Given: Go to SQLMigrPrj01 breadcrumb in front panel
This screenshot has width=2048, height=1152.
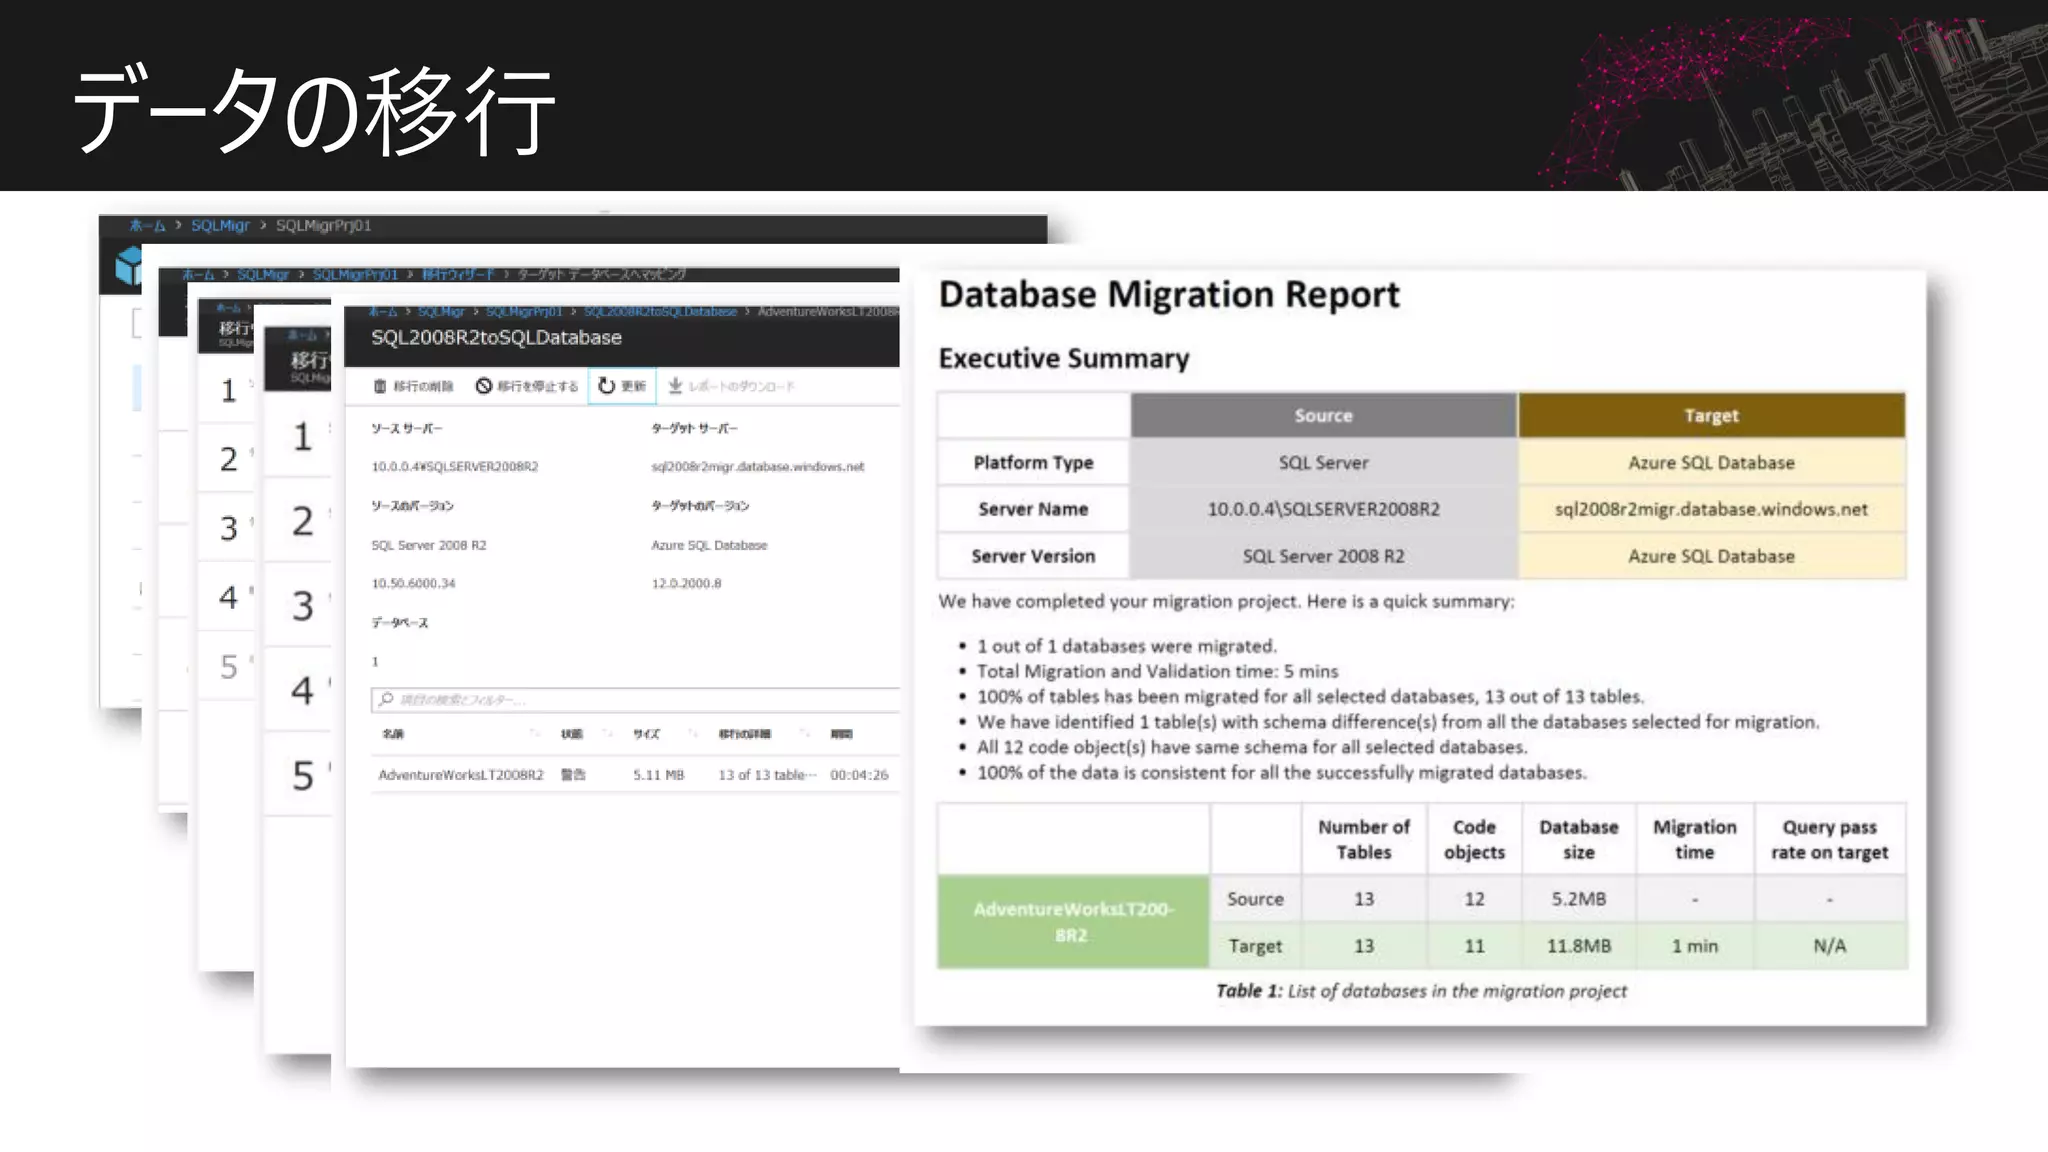Looking at the screenshot, I should pos(523,312).
